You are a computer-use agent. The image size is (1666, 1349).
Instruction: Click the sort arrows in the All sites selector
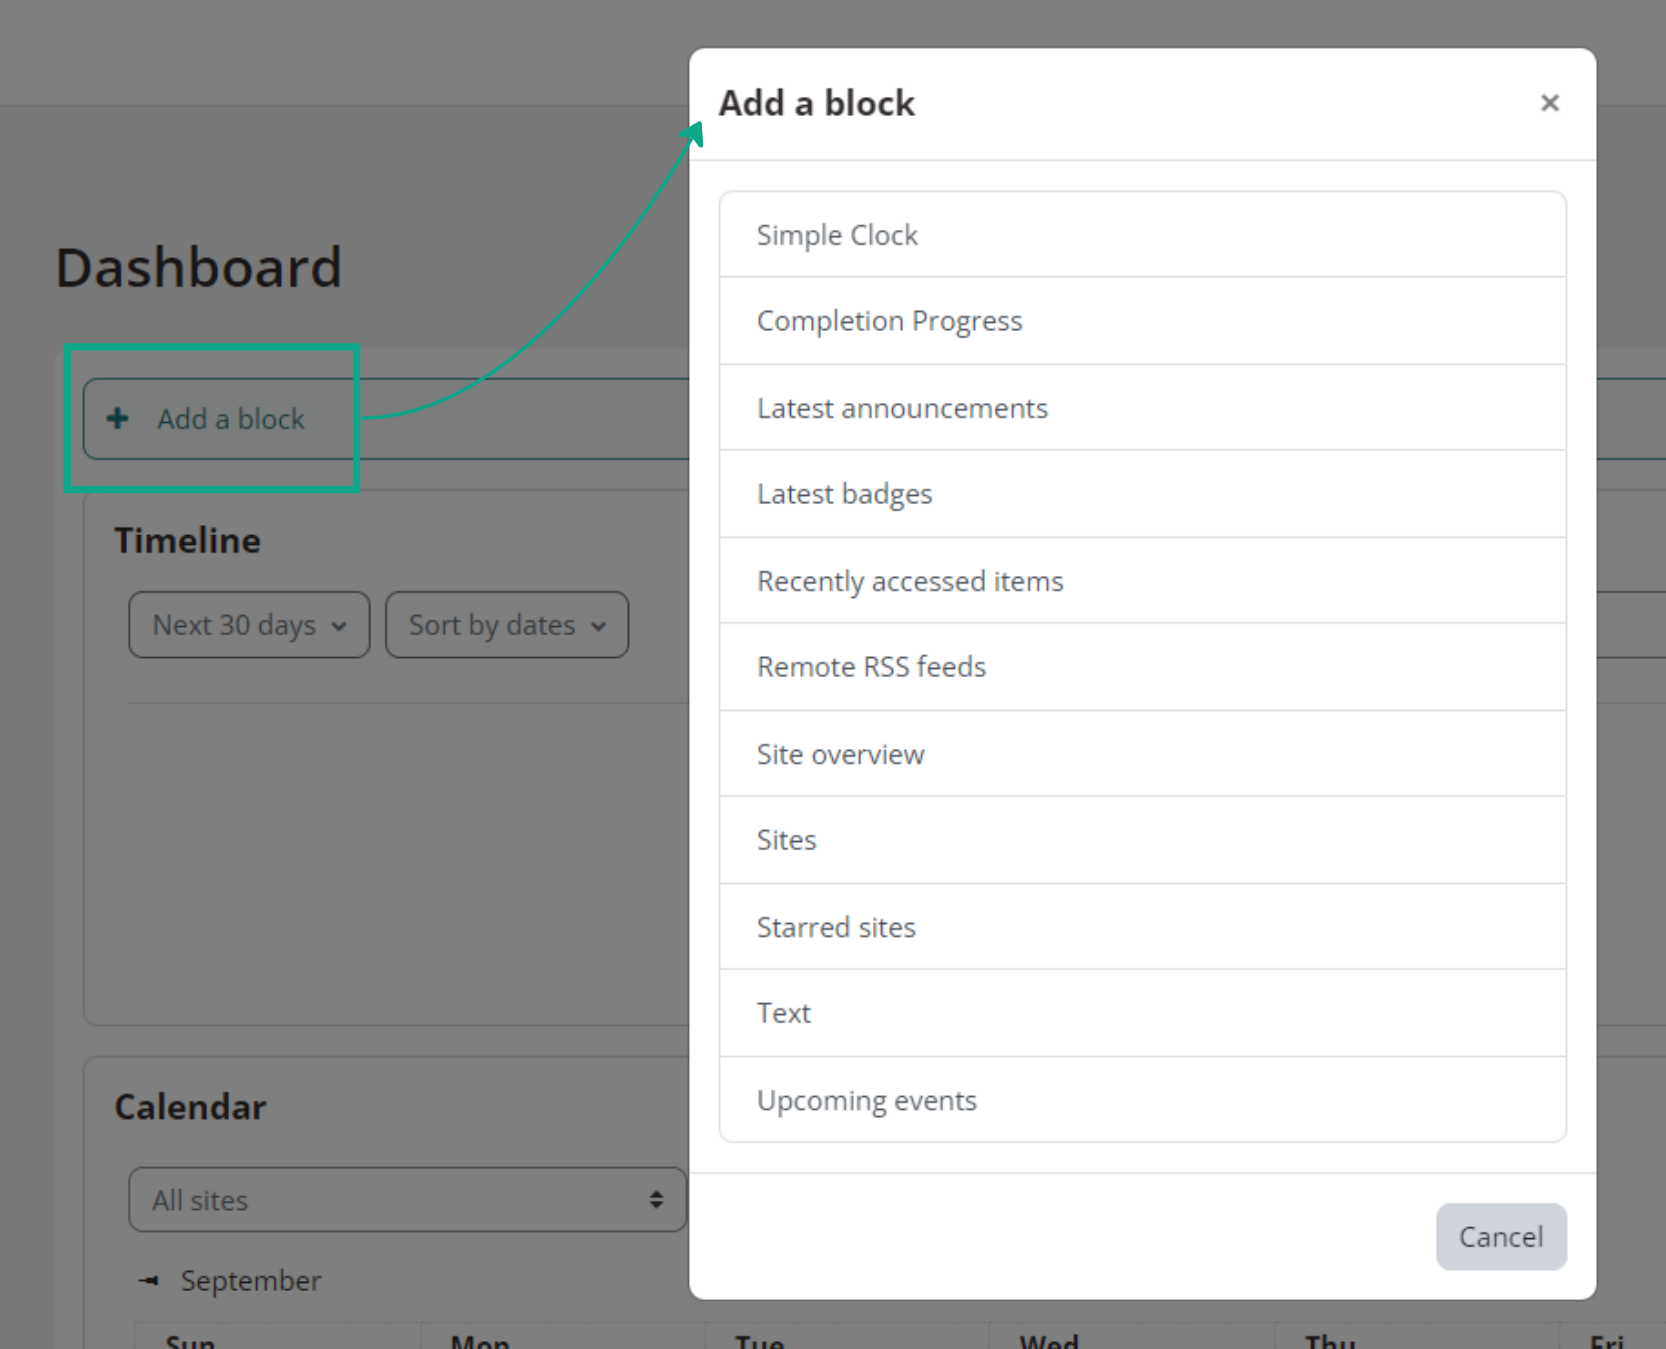pyautogui.click(x=657, y=1199)
